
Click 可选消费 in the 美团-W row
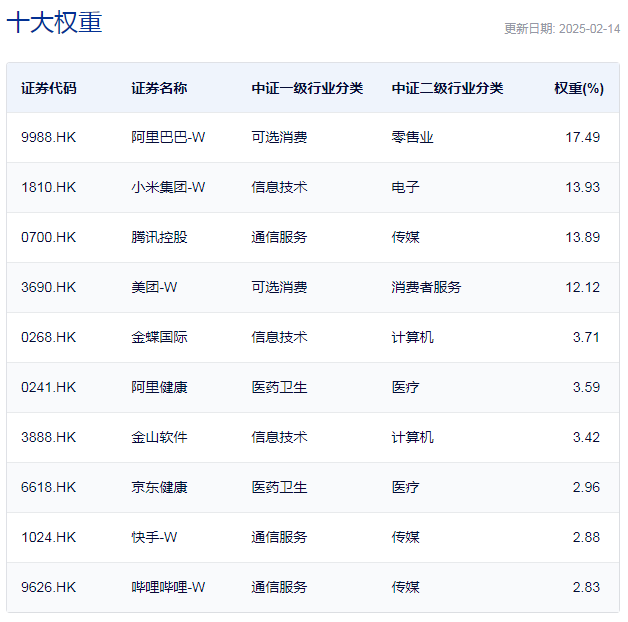pos(280,288)
